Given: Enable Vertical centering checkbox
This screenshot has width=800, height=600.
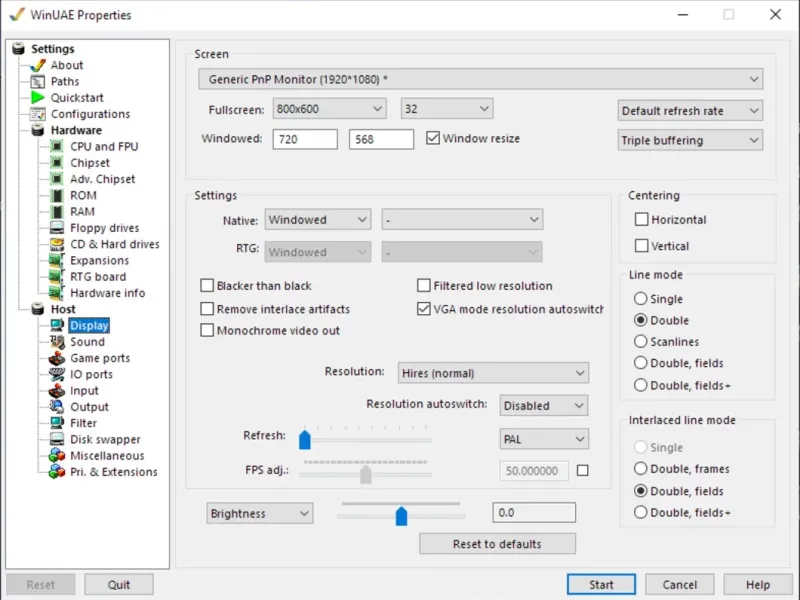Looking at the screenshot, I should 641,246.
